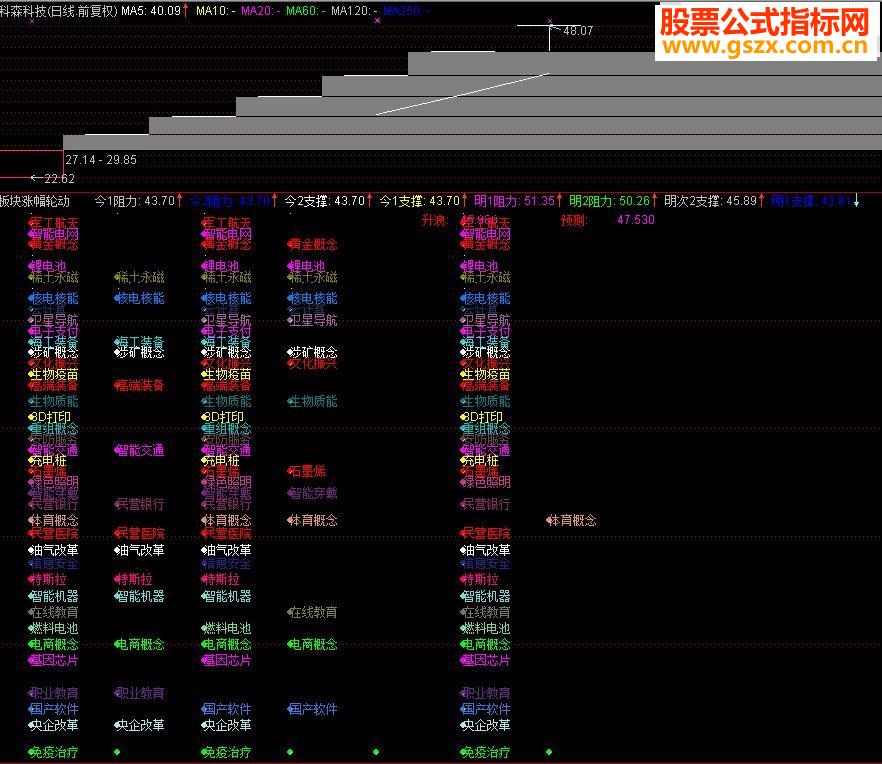Click the 48.07 high price marker
The width and height of the screenshot is (882, 764).
[578, 31]
